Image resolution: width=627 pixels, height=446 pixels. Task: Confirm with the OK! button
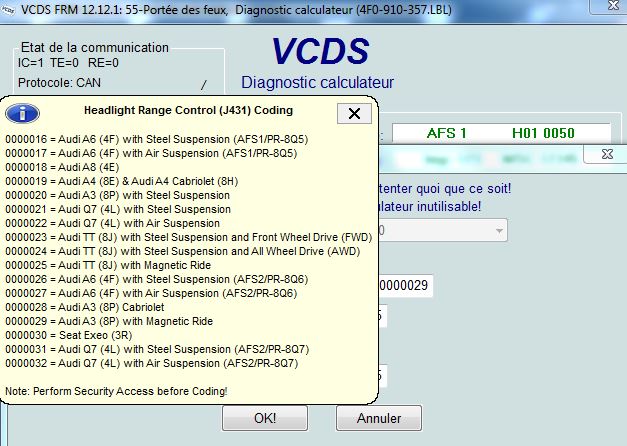point(265,418)
